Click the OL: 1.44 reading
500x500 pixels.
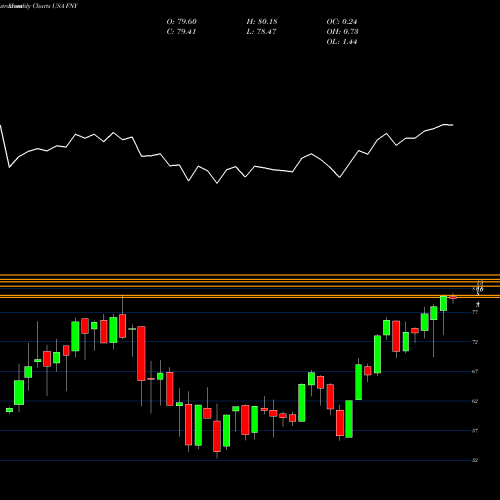[342, 42]
